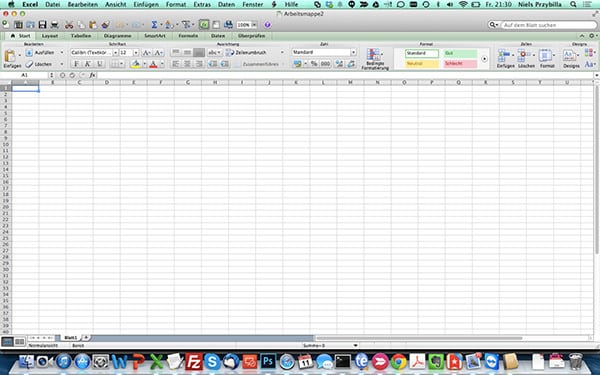Click the Cut scissors icon
The height and width of the screenshot is (375, 600).
click(x=69, y=25)
